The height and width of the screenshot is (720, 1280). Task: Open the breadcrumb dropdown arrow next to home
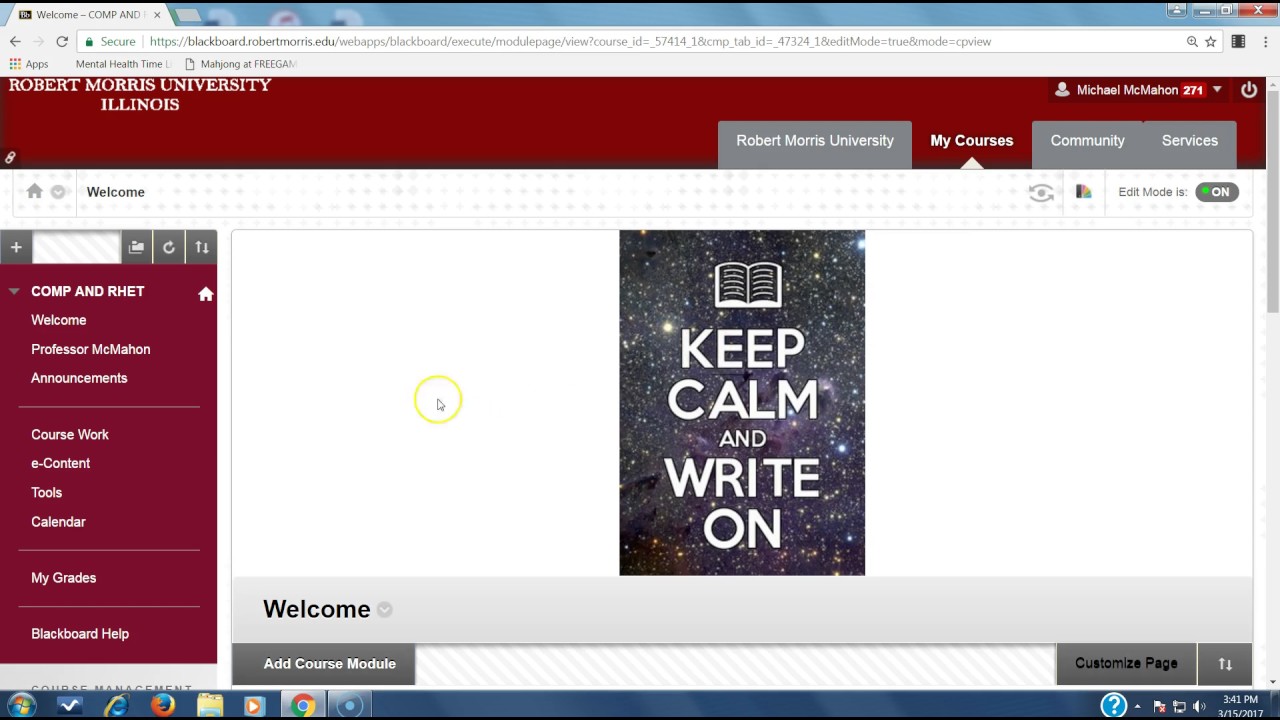(58, 192)
